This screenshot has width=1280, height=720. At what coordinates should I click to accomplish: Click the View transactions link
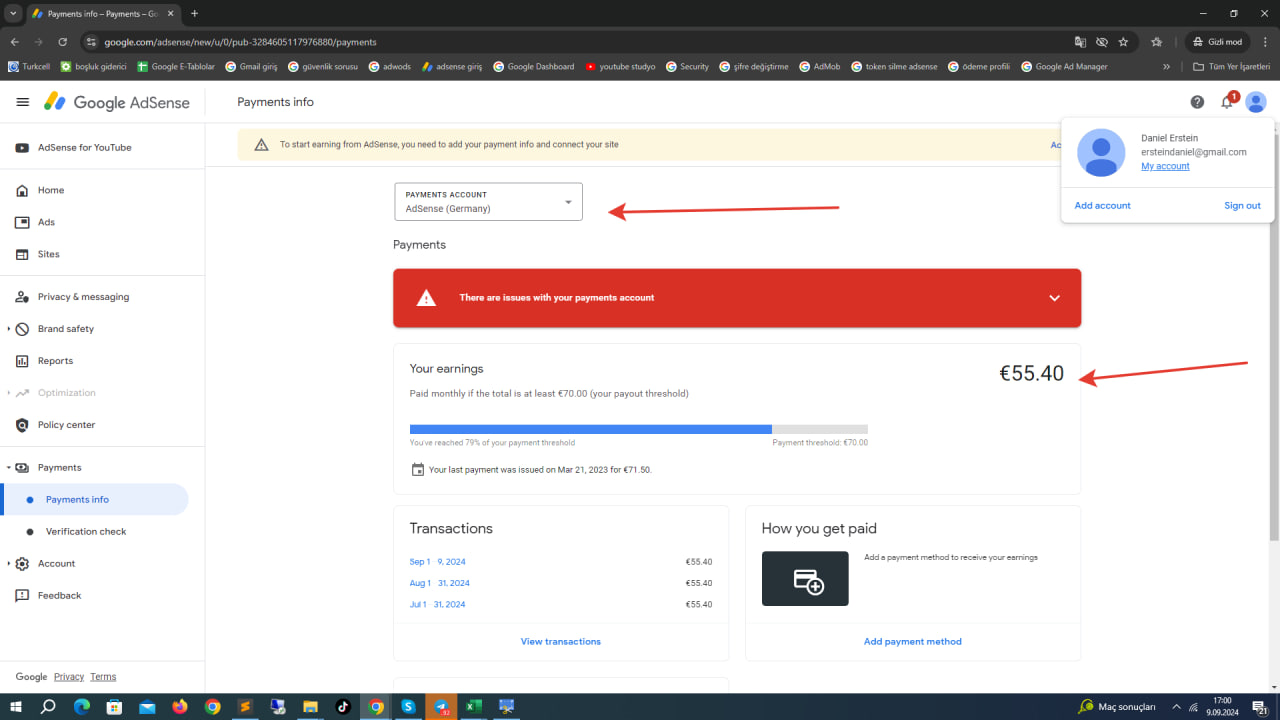tap(561, 641)
